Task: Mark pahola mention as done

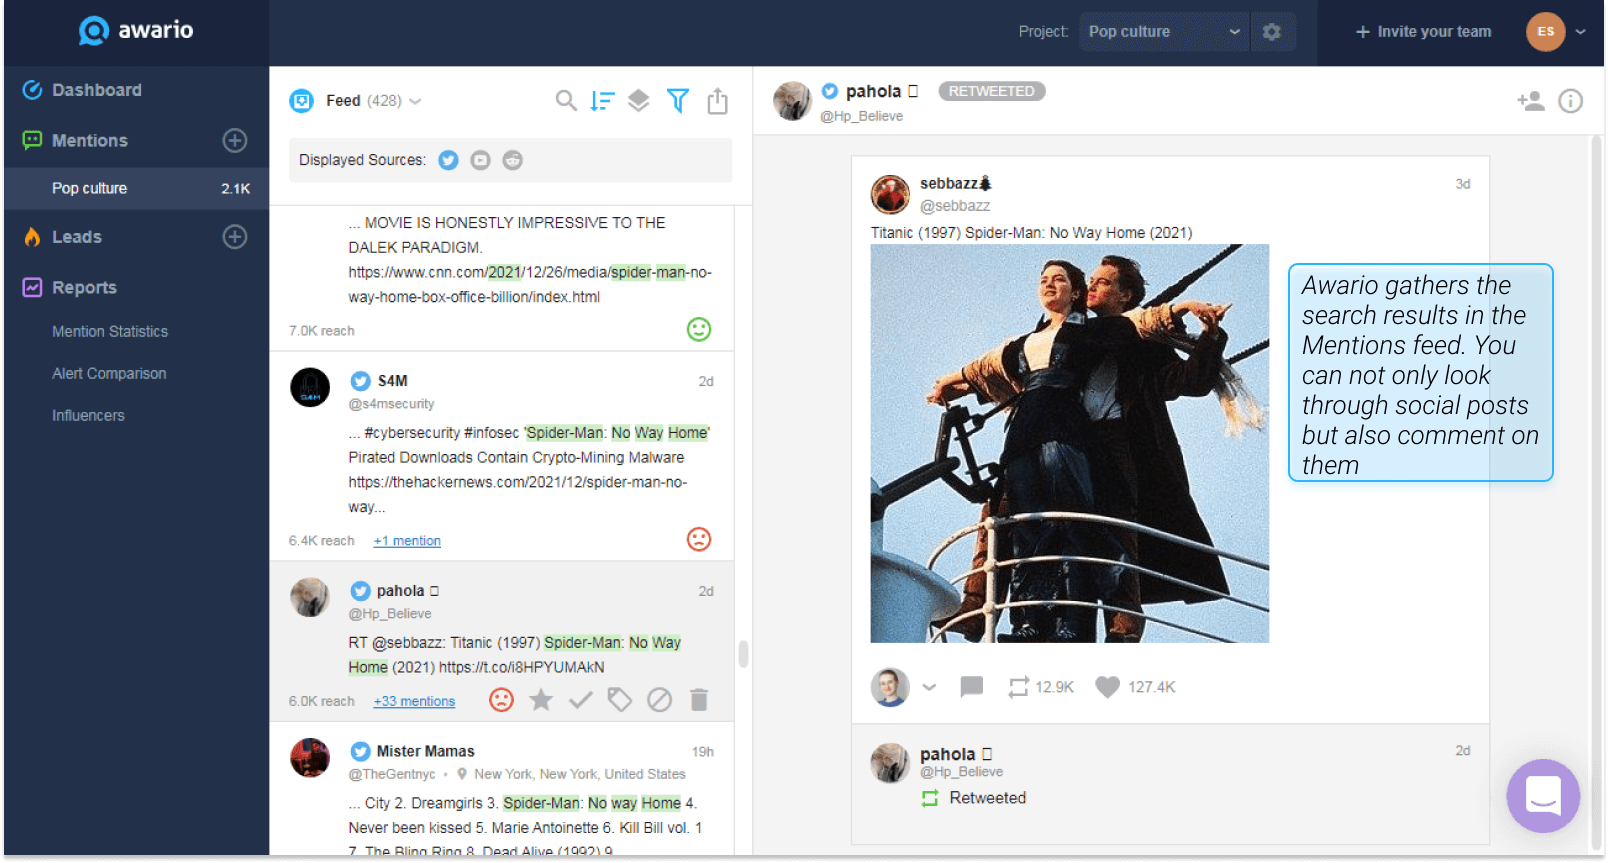Action: (x=581, y=700)
